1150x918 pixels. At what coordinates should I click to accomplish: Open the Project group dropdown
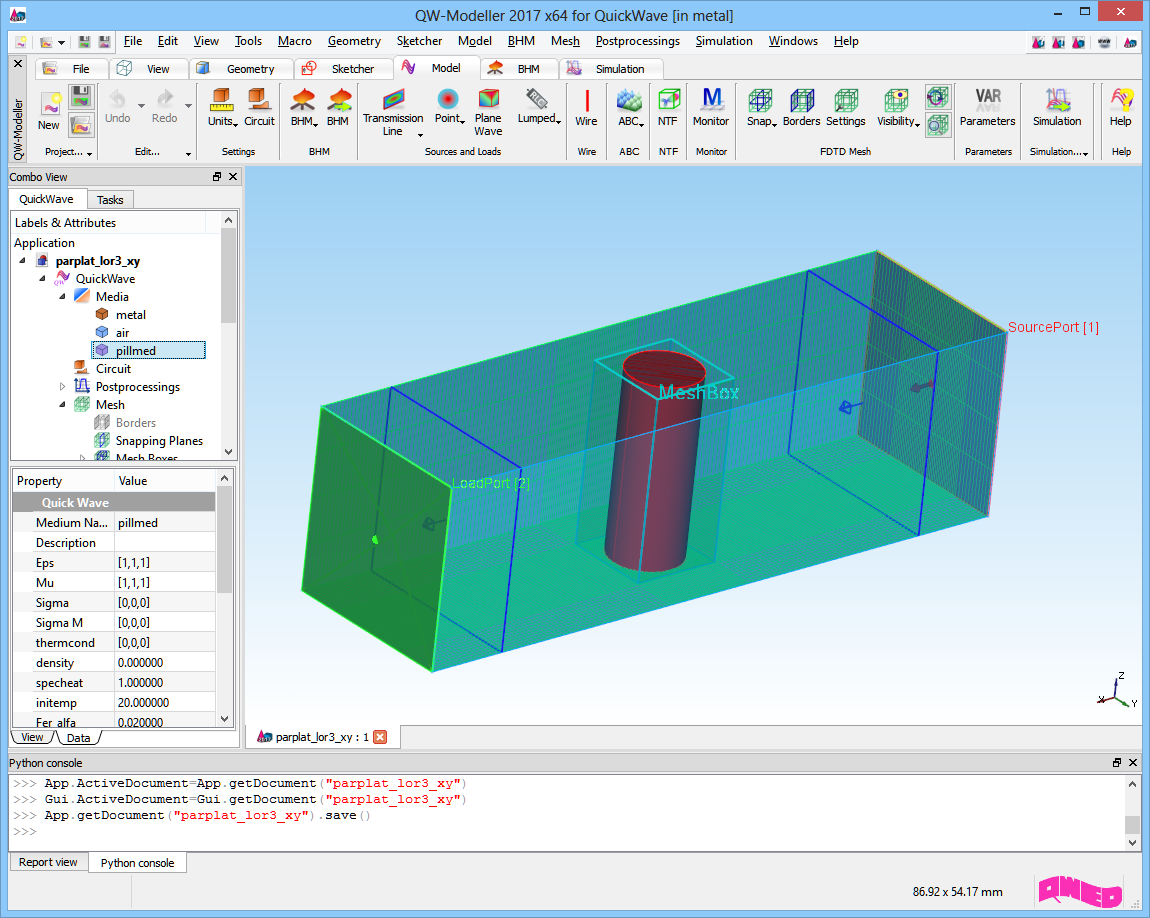[x=89, y=153]
